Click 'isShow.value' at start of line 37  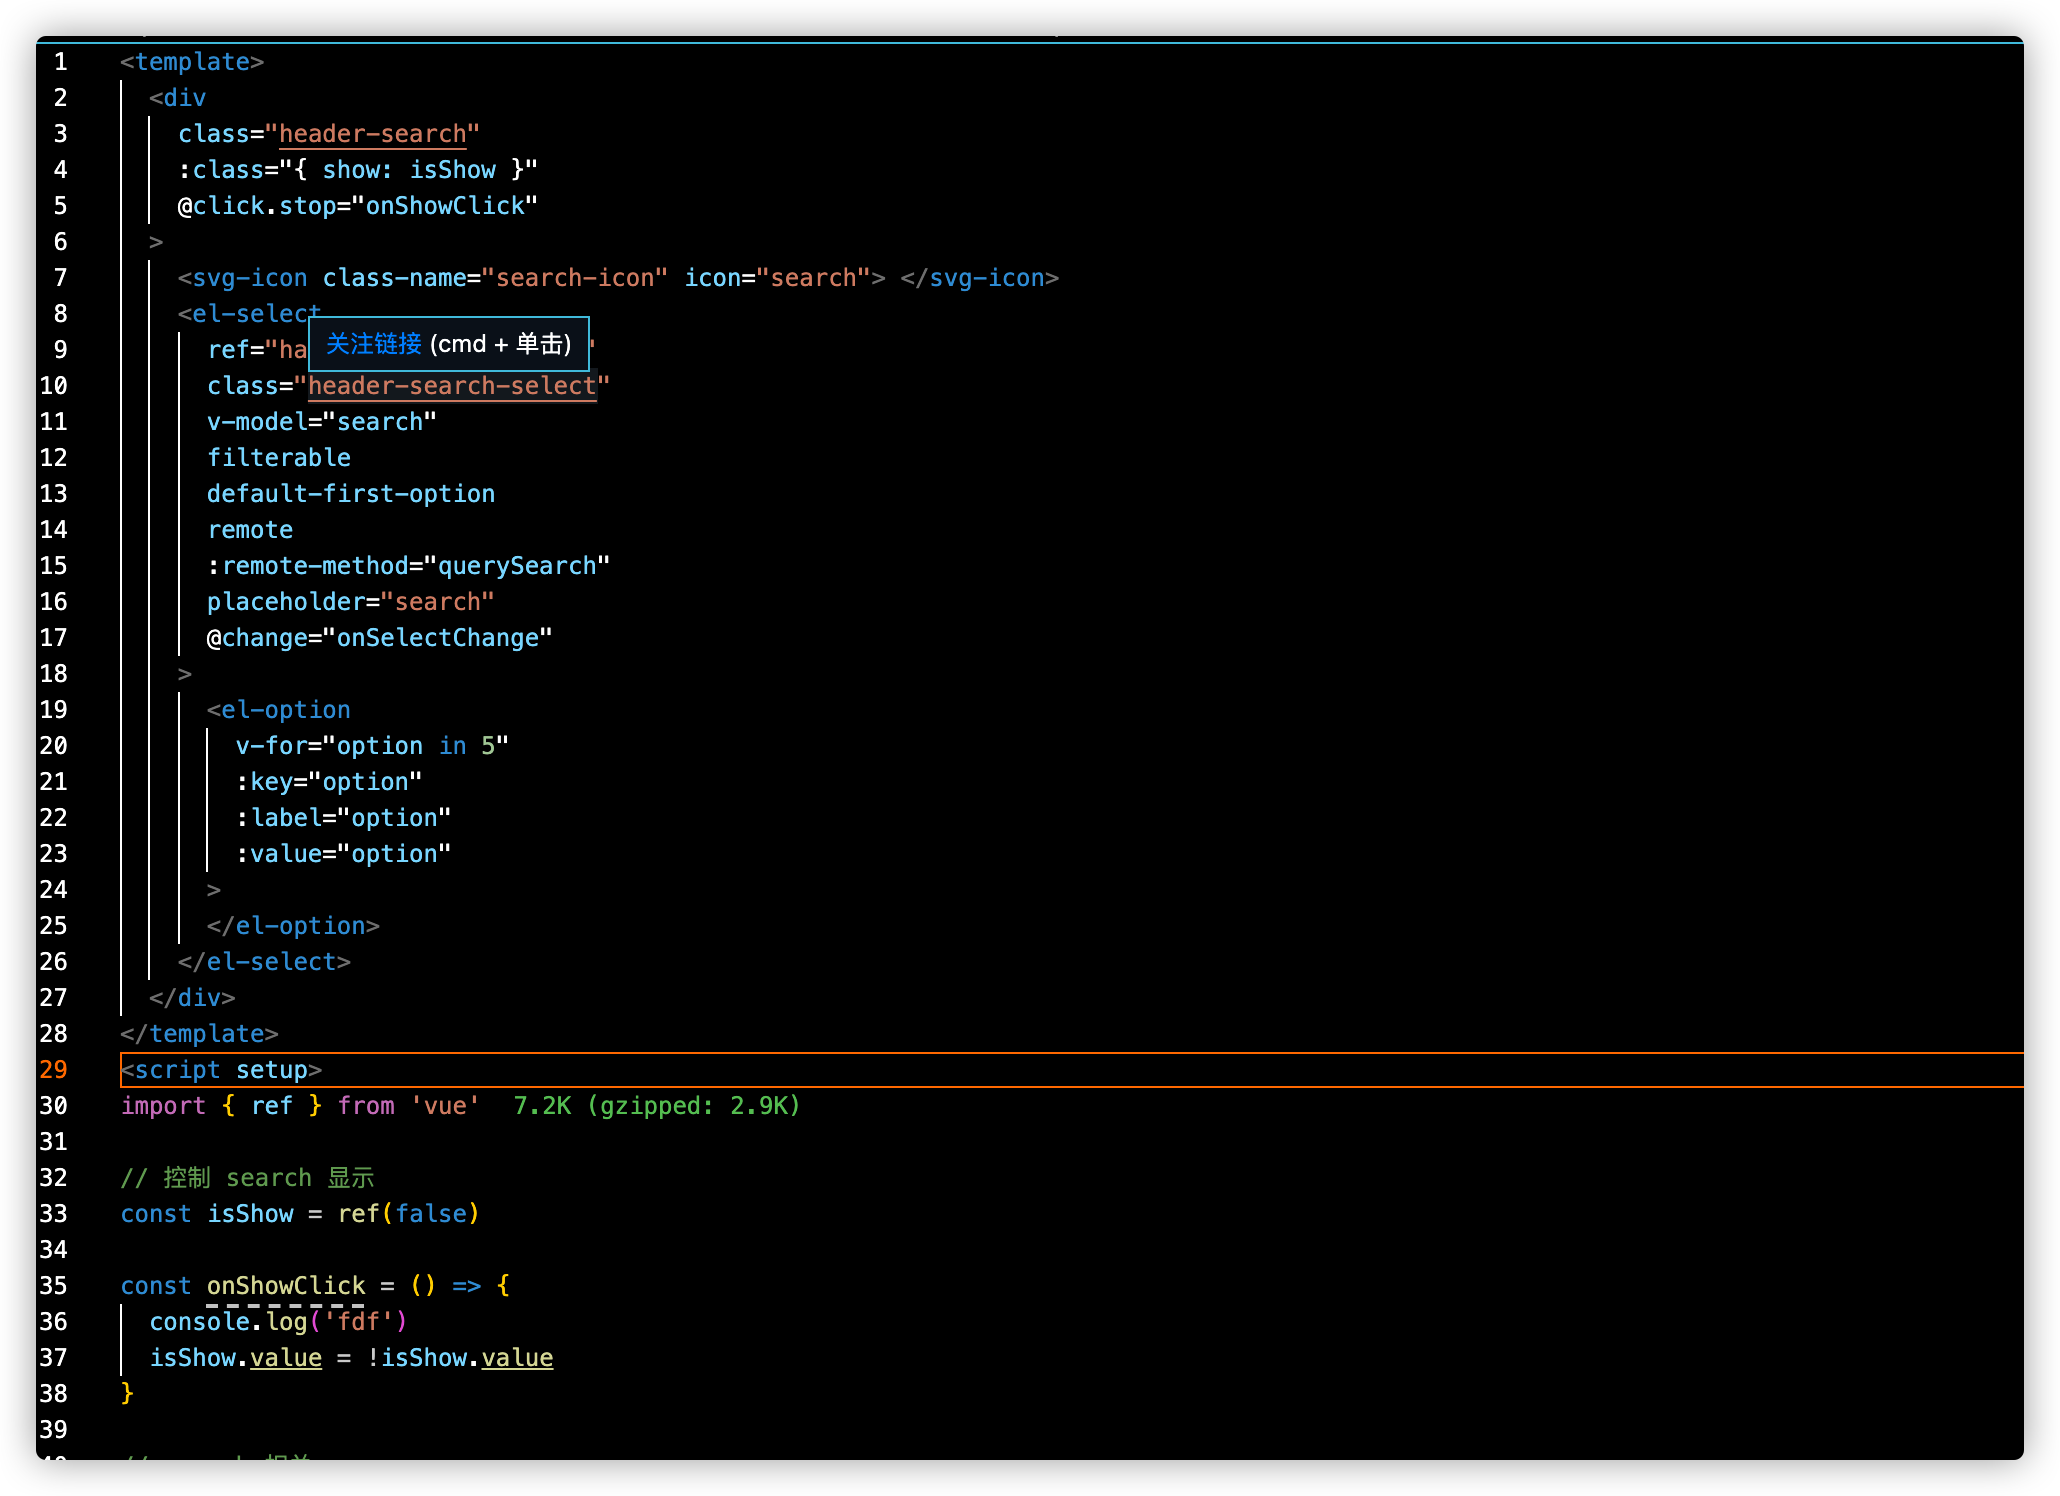pyautogui.click(x=236, y=1357)
